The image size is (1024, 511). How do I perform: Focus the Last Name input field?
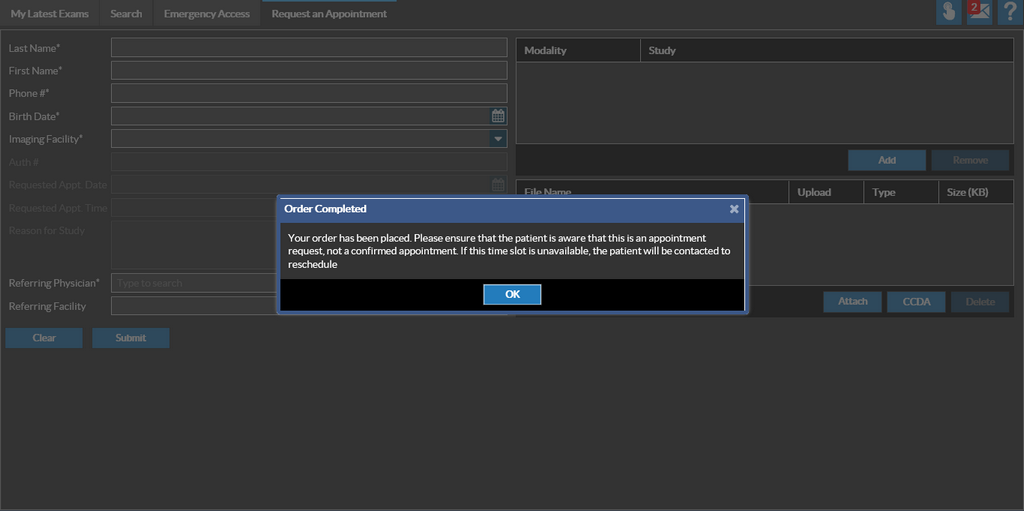[x=309, y=48]
